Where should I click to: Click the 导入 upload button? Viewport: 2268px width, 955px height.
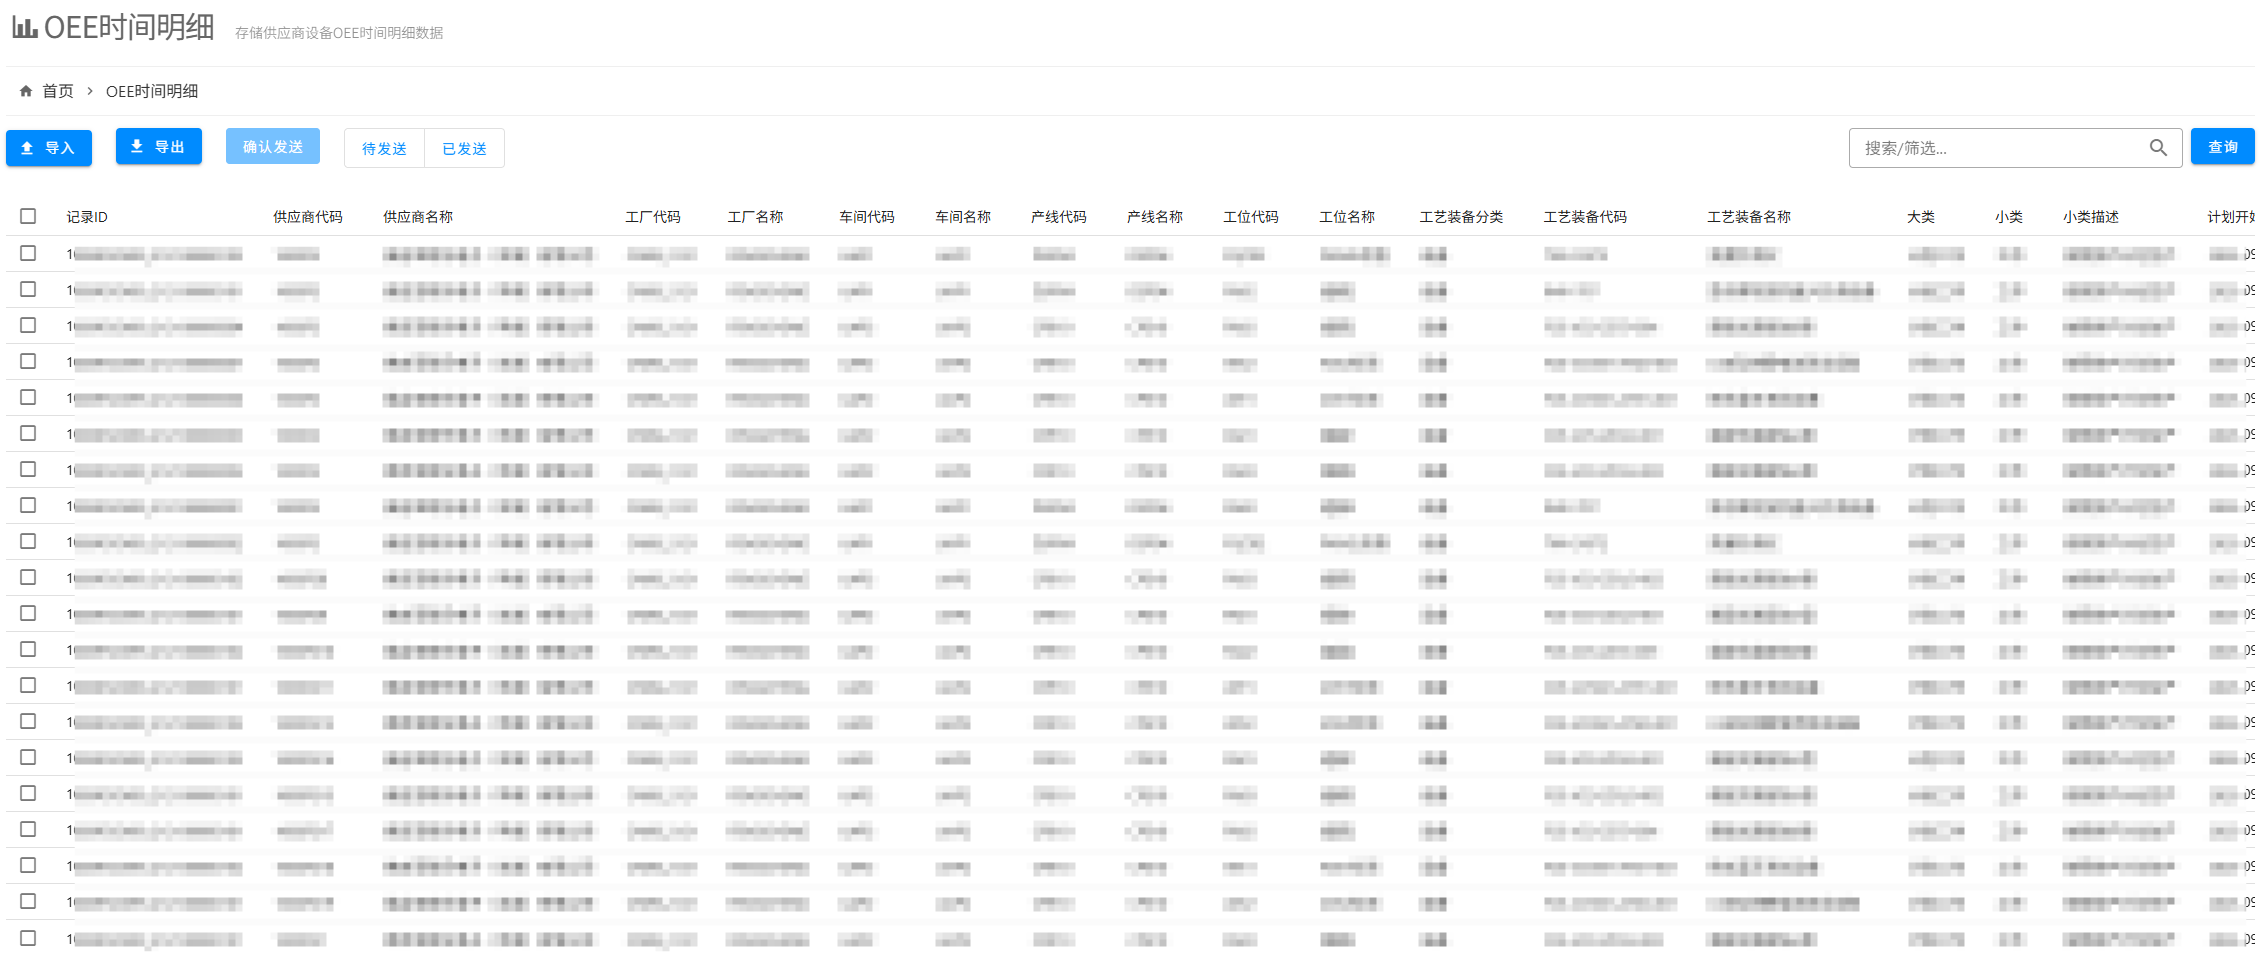[x=49, y=148]
